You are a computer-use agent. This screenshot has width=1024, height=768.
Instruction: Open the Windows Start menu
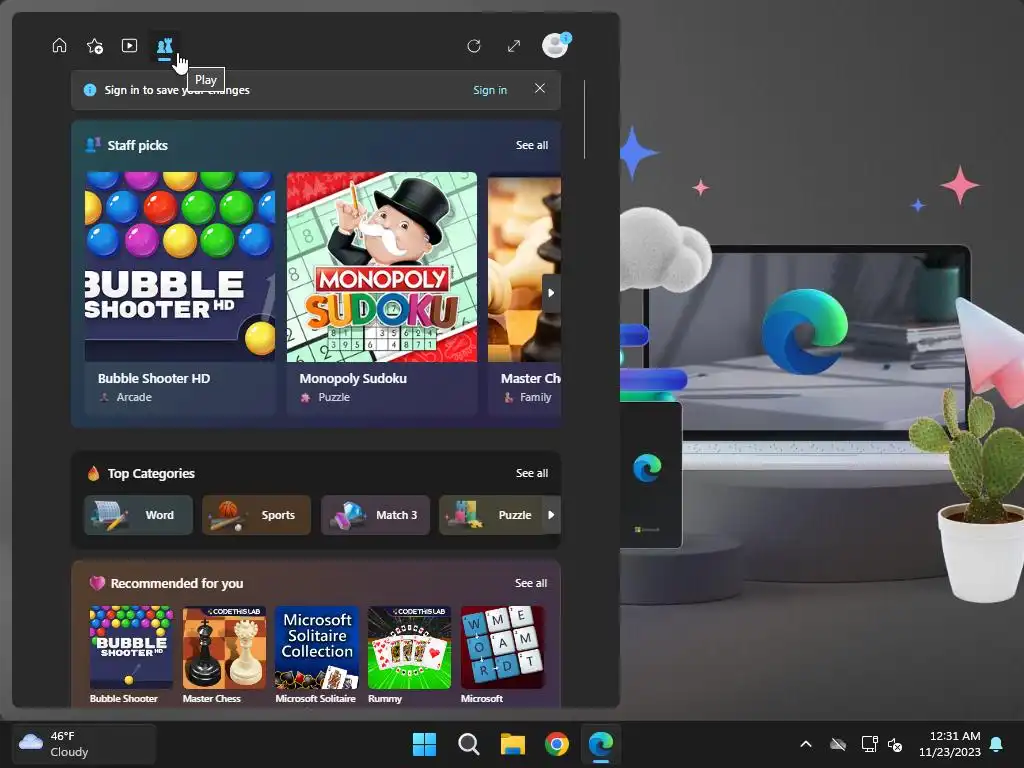coord(424,744)
